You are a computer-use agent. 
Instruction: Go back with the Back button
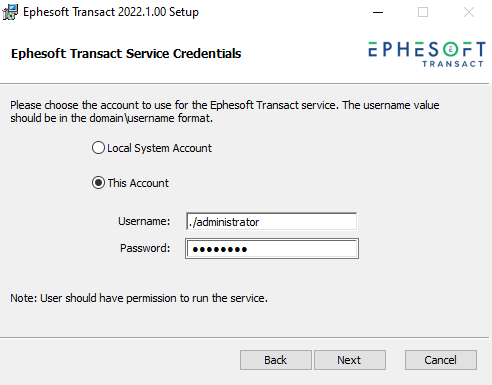coord(276,360)
